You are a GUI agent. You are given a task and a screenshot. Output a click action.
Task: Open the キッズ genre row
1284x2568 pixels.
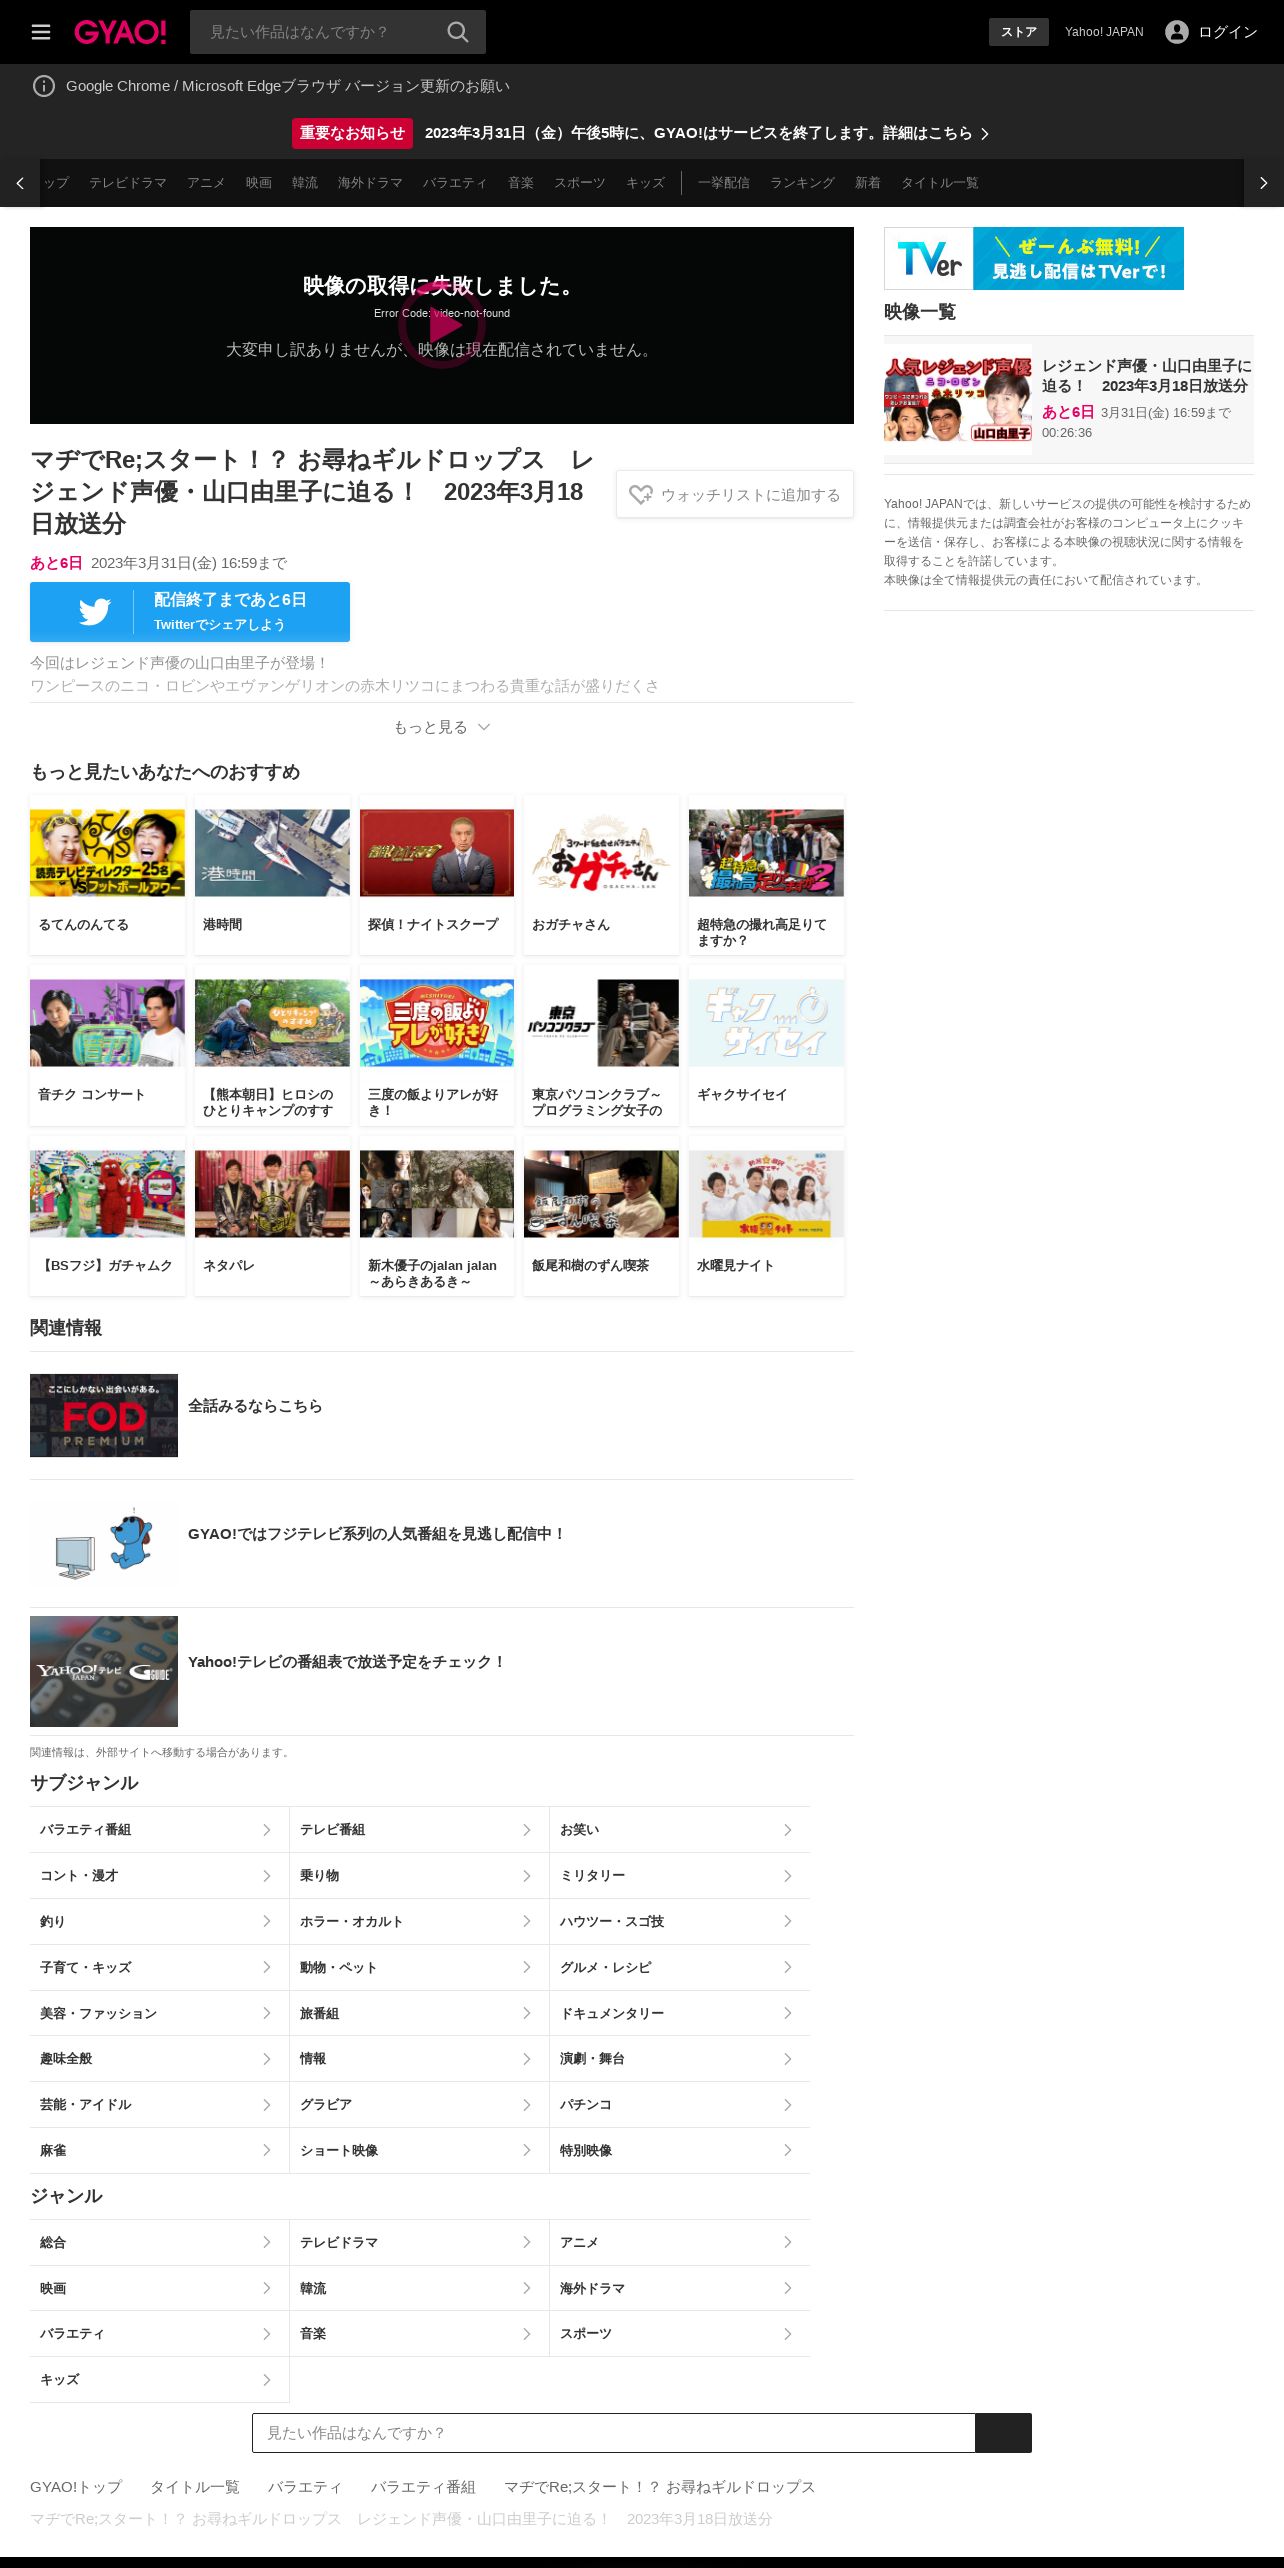click(159, 2379)
